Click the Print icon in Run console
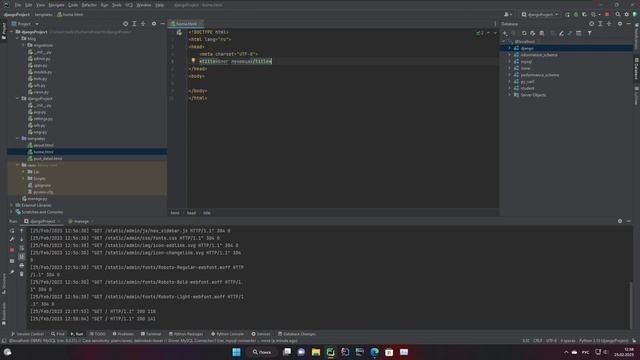 (22, 265)
